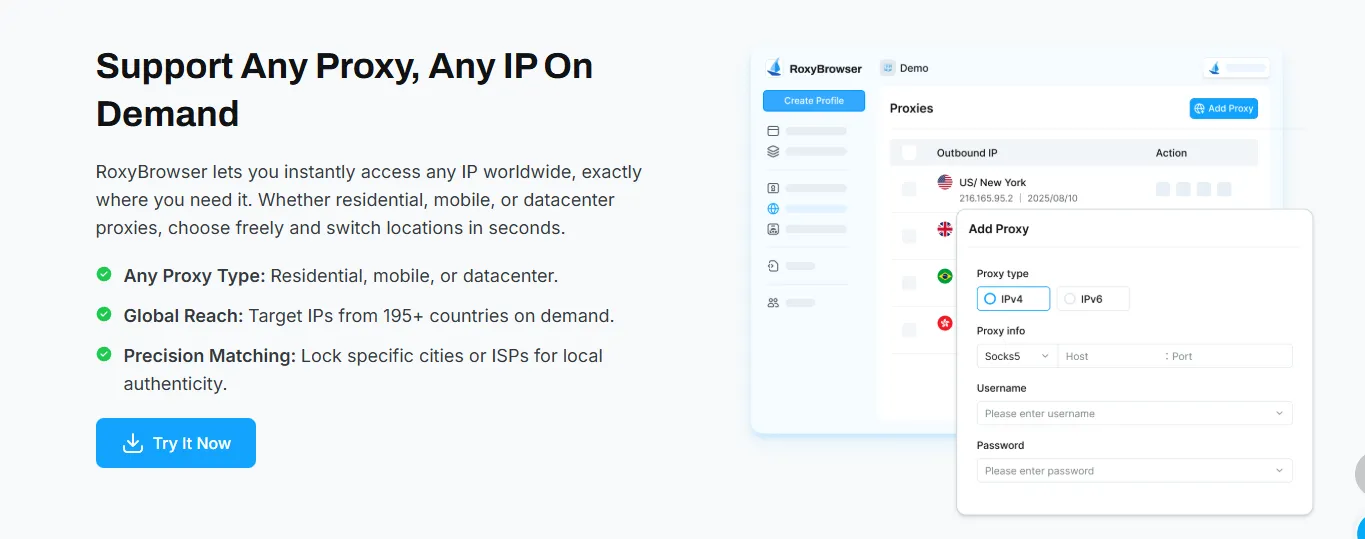Tick the select-all checkbox beside Outbound IP
This screenshot has width=1365, height=539.
[909, 153]
